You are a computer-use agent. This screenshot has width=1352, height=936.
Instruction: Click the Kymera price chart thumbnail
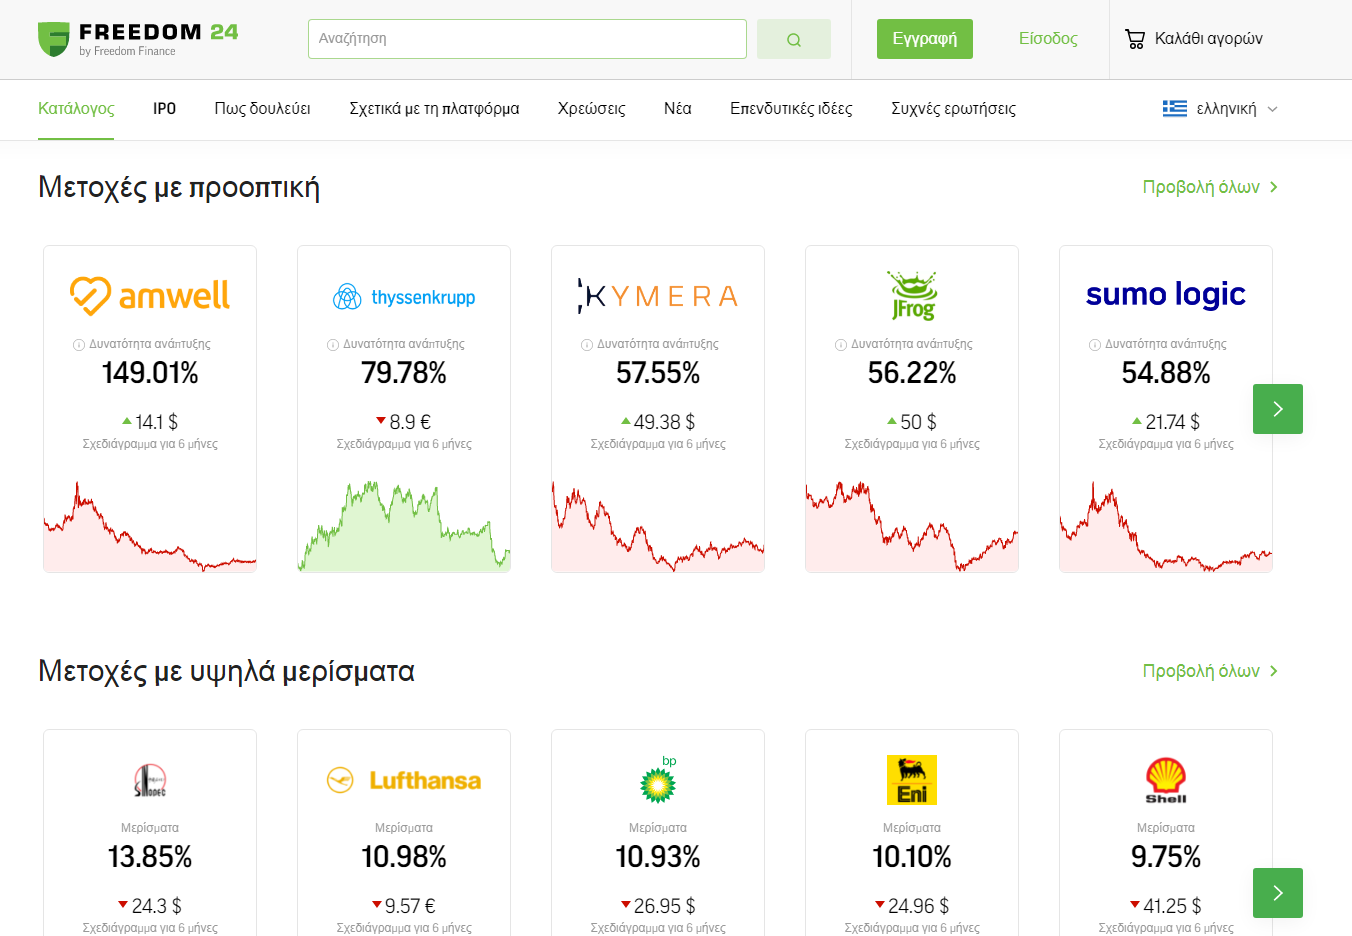coord(658,527)
